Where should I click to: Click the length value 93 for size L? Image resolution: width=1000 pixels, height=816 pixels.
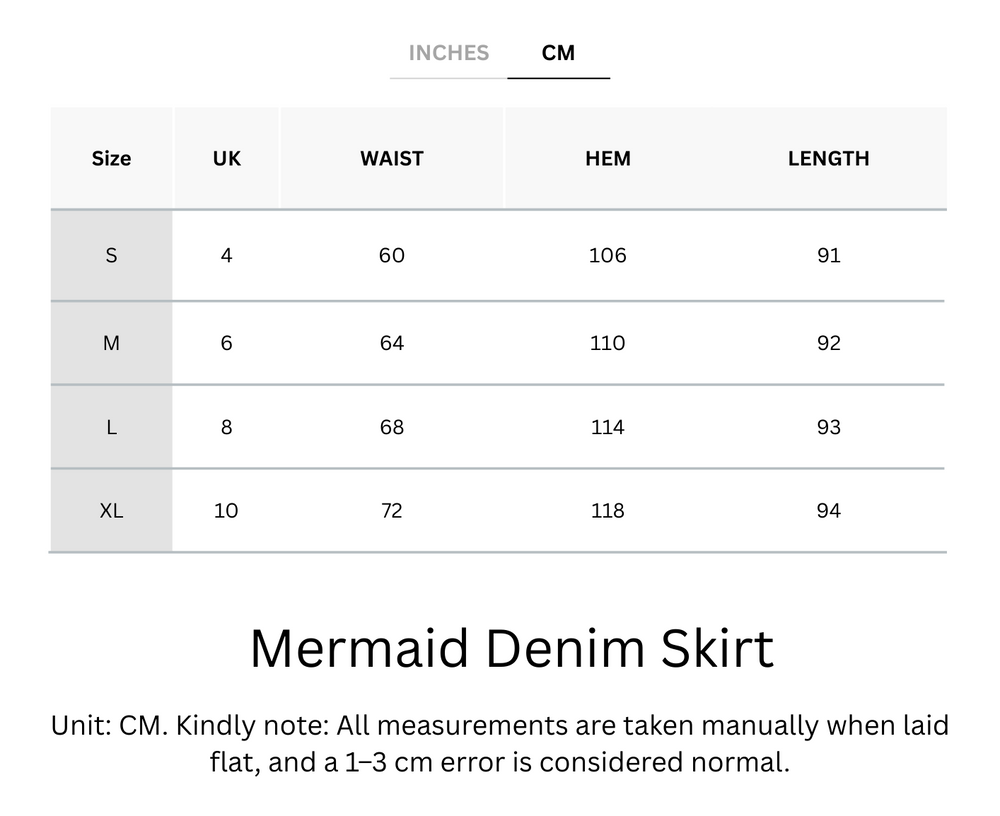point(828,427)
